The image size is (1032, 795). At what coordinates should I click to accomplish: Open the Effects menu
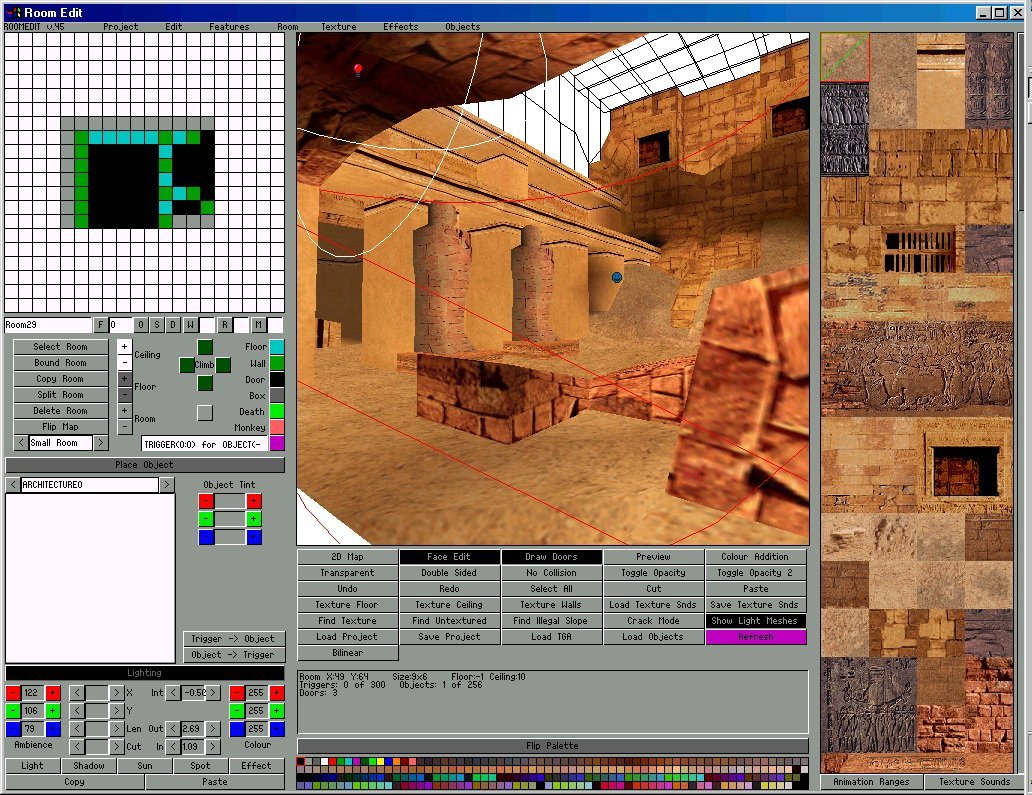coord(400,27)
